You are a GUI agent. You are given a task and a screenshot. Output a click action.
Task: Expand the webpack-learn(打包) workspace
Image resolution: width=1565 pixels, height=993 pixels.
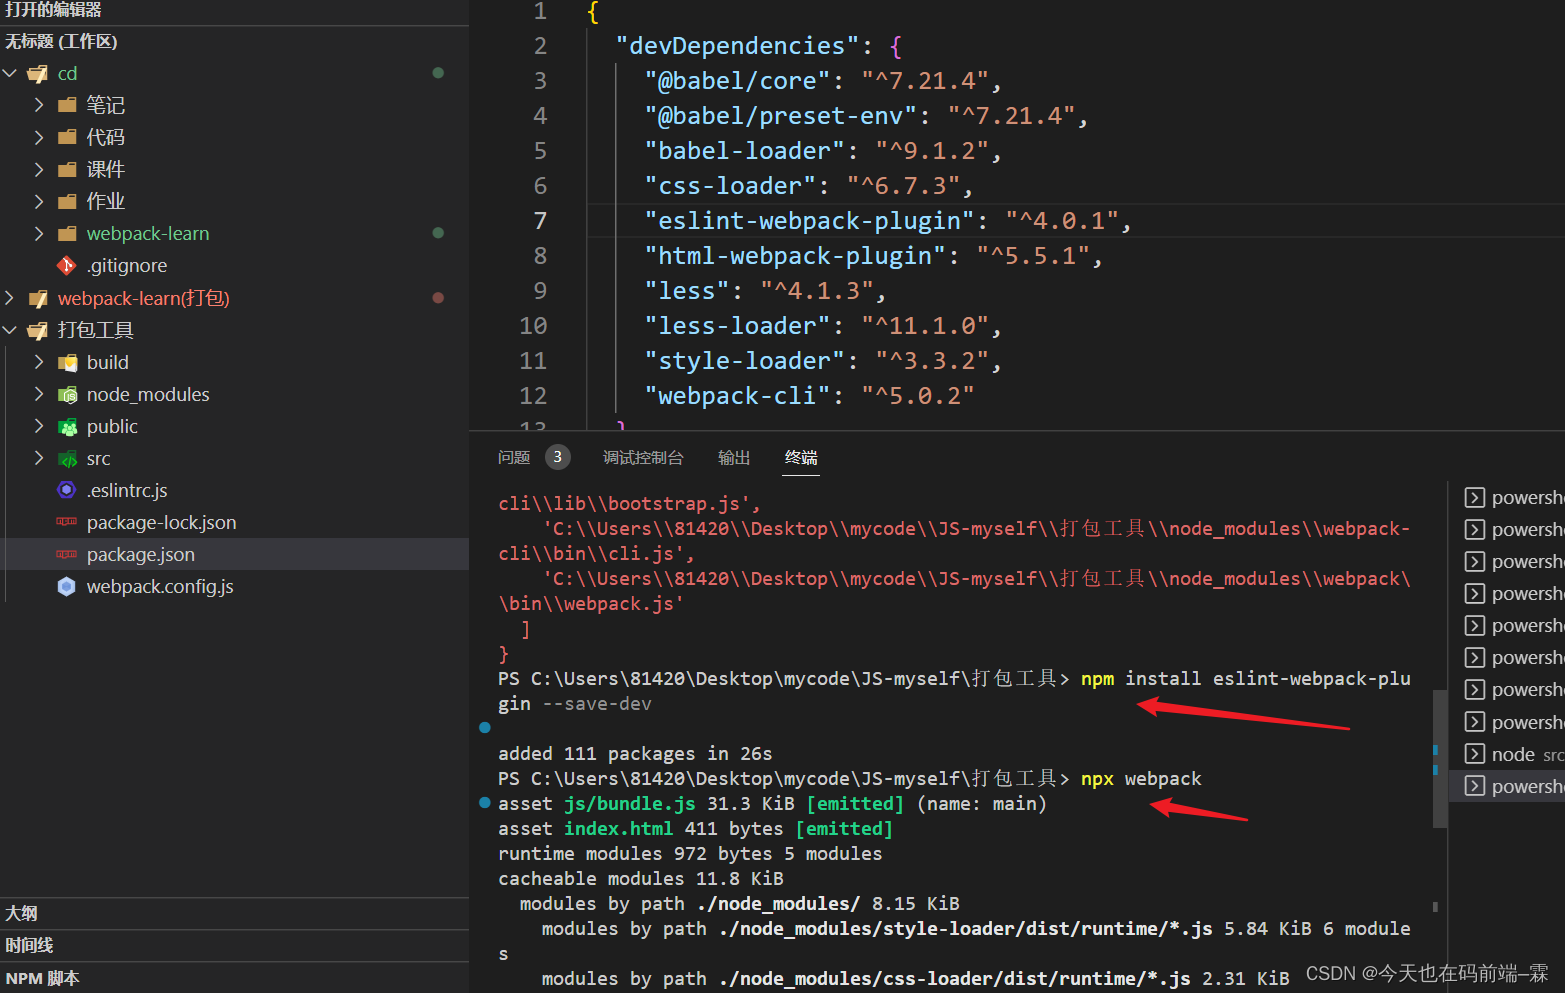[x=8, y=297]
